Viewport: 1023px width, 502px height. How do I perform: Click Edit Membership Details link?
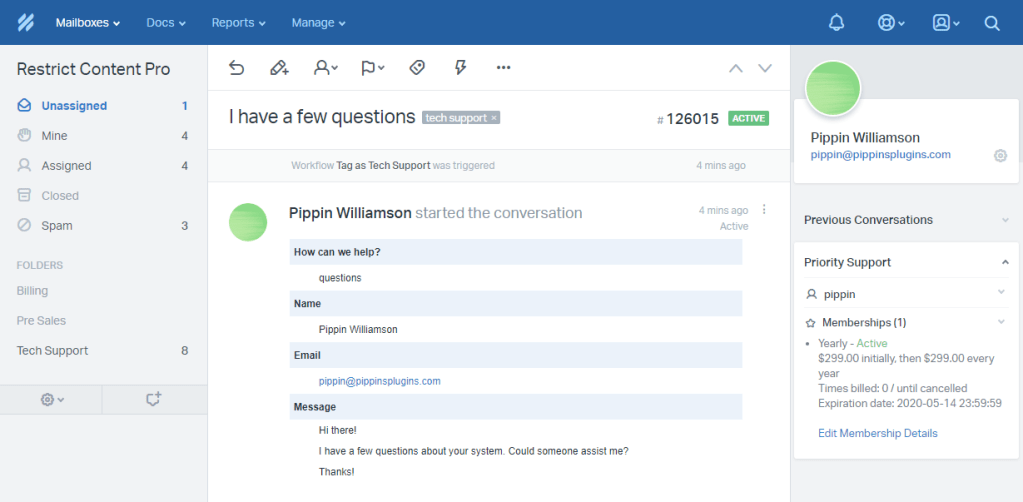tap(878, 433)
